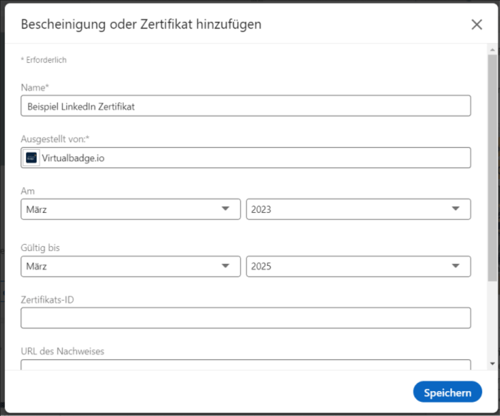The image size is (500, 416).
Task: Open the issue month dropdown arrow
Action: click(226, 209)
